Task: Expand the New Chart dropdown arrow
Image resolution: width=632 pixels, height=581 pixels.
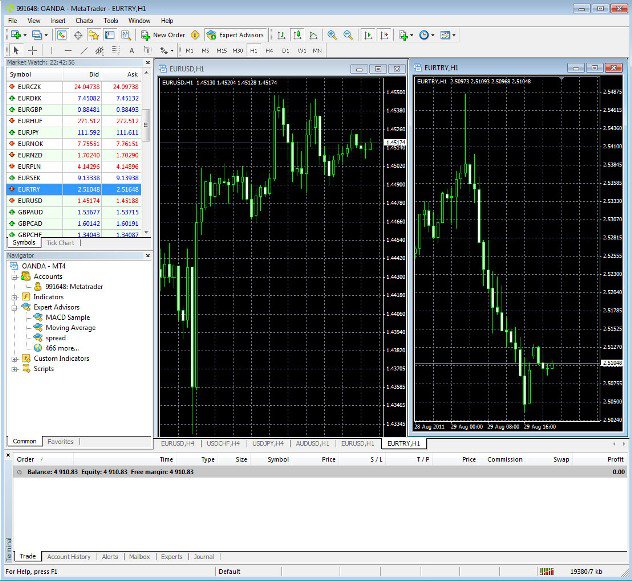Action: click(25, 35)
